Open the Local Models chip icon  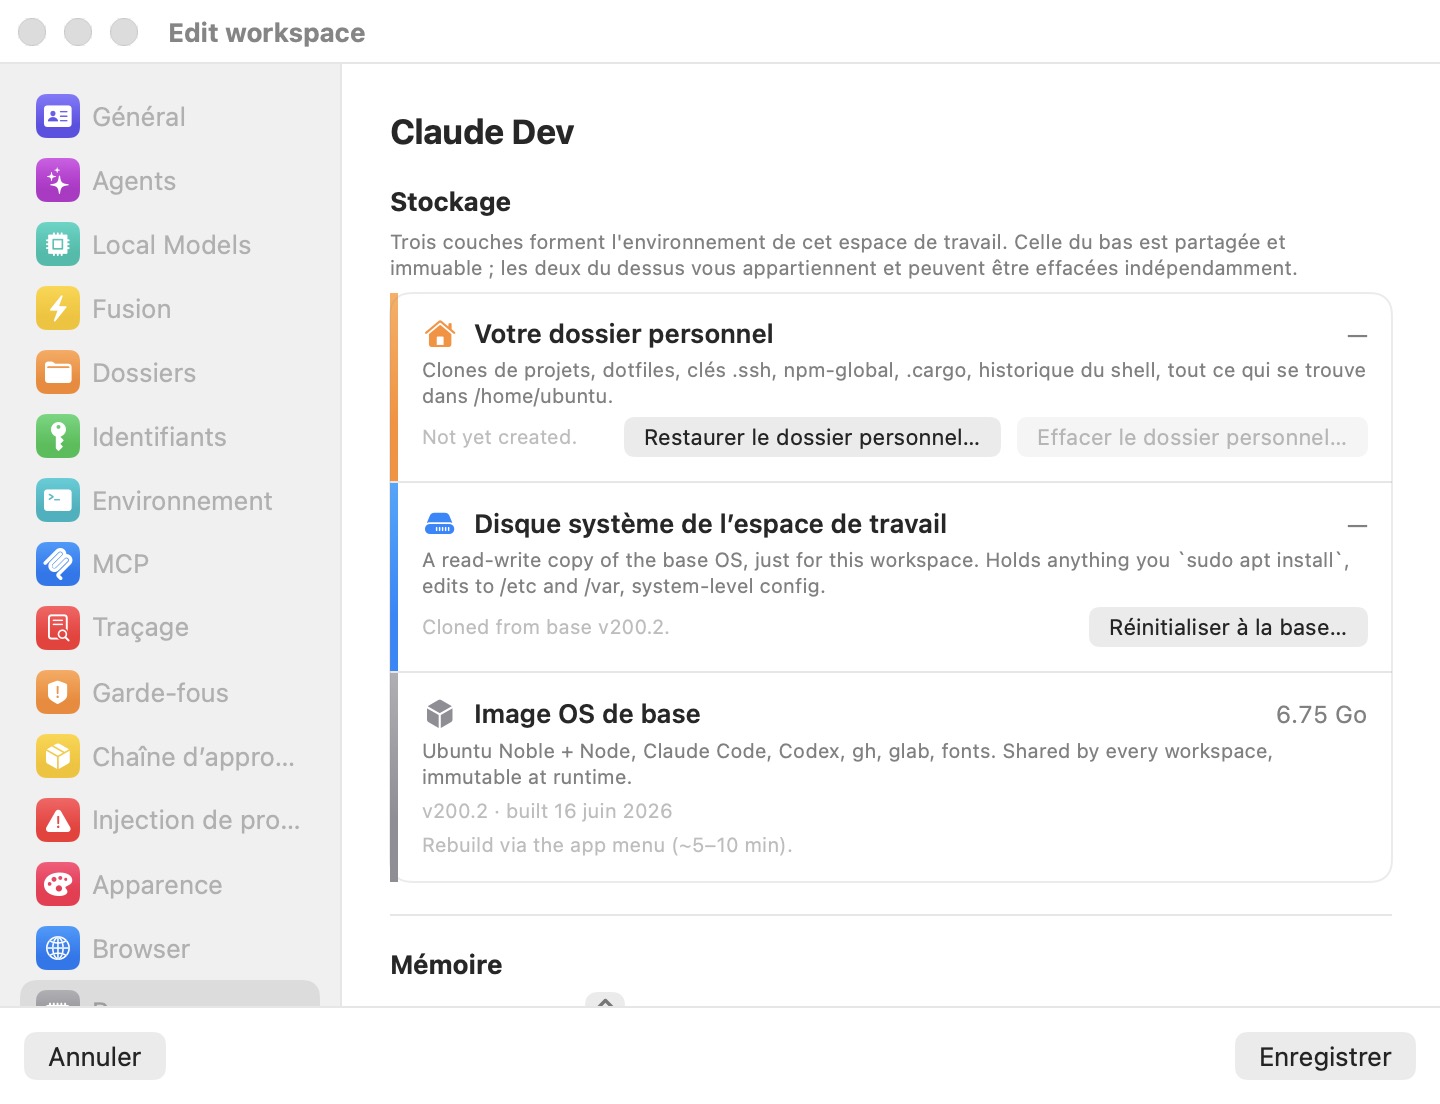point(58,245)
